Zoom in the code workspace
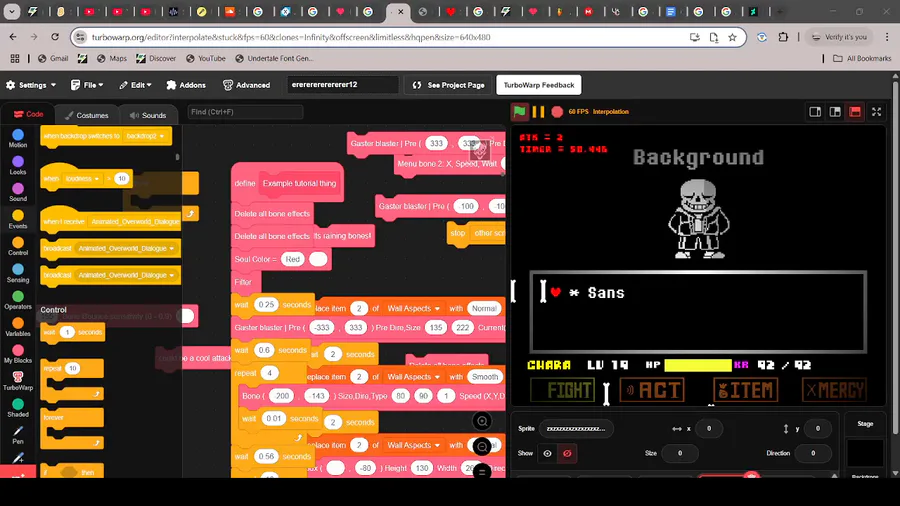Screen dimensions: 900x506 (x=482, y=422)
